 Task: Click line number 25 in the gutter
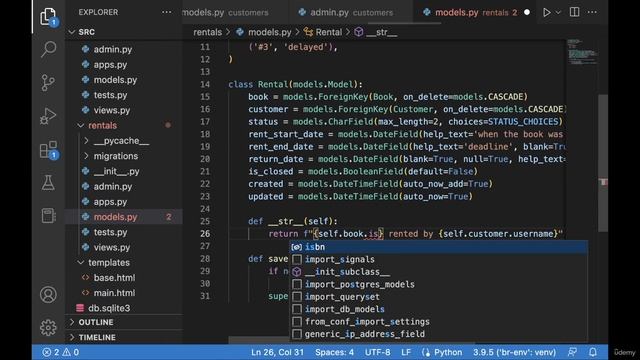(x=205, y=221)
